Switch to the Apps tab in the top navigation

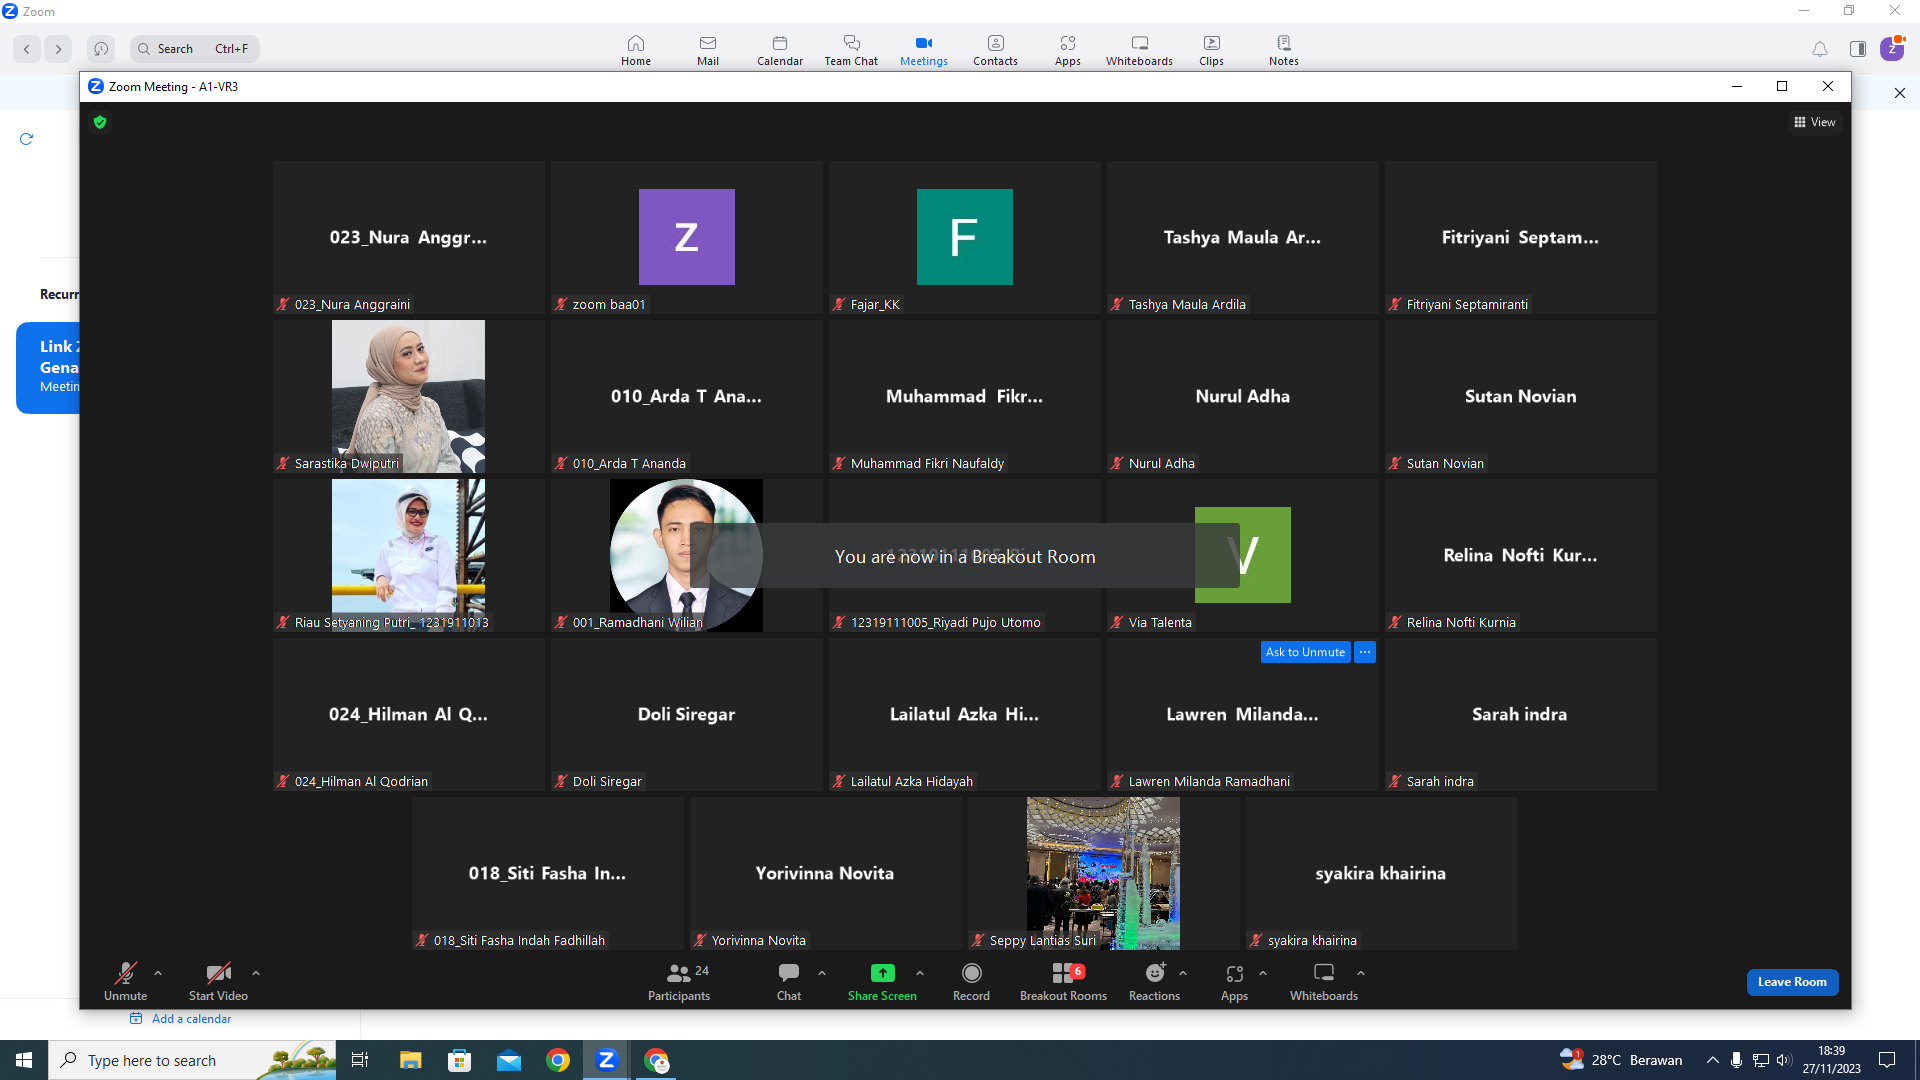pyautogui.click(x=1068, y=49)
